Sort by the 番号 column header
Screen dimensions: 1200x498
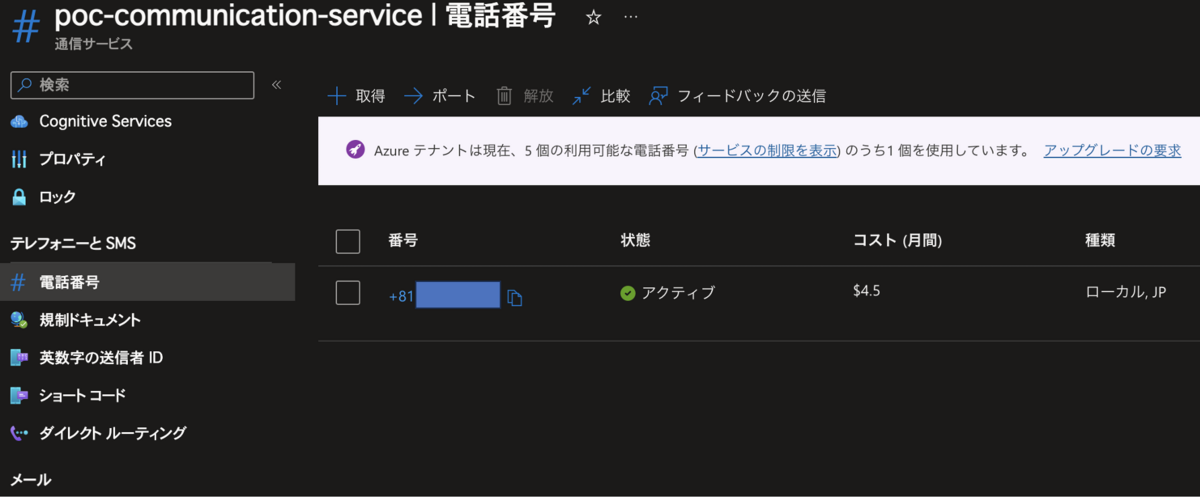point(403,240)
